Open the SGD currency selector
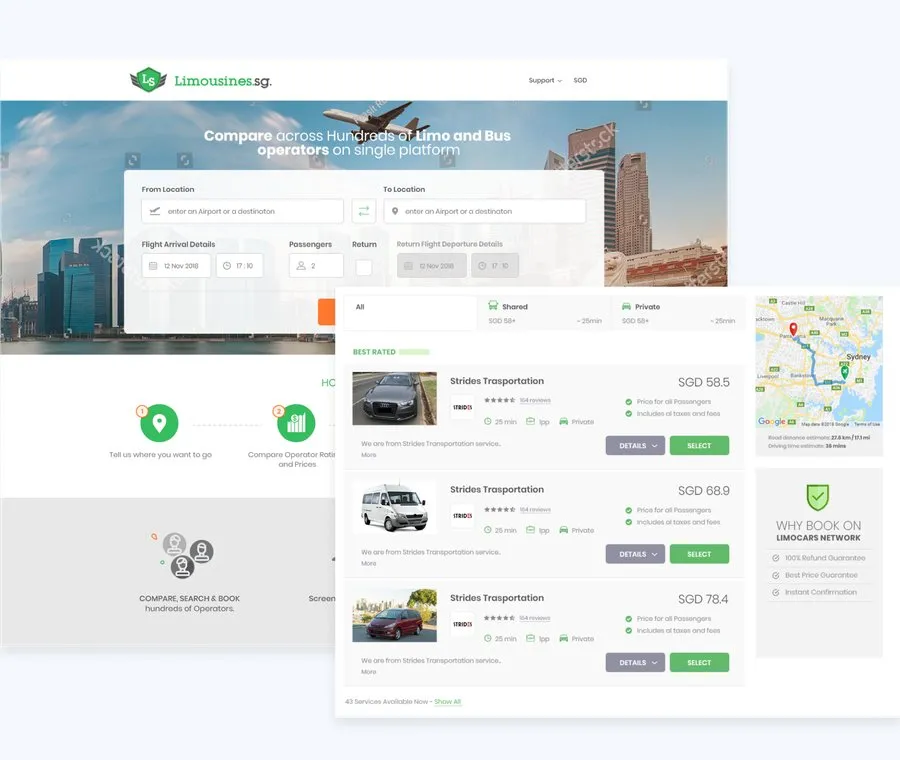This screenshot has width=900, height=760. tap(580, 80)
